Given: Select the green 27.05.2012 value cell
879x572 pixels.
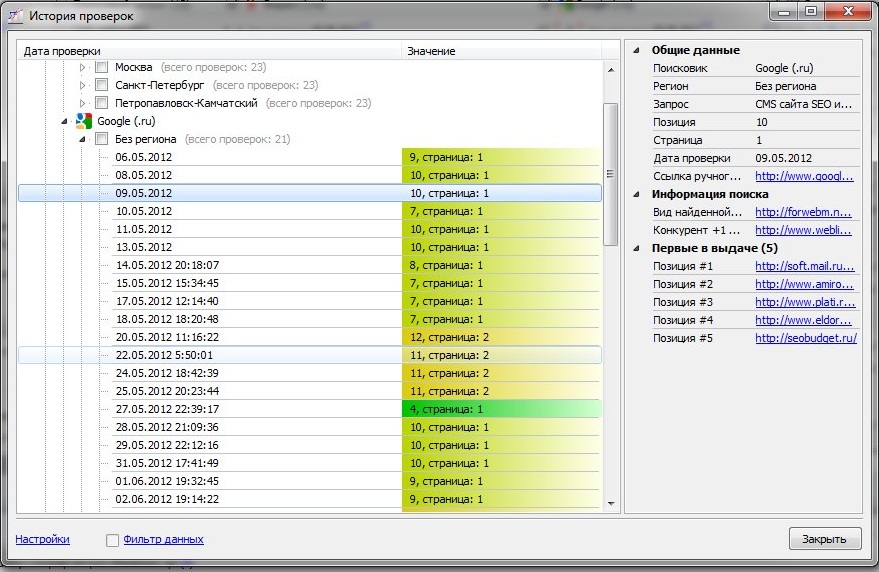Looking at the screenshot, I should click(501, 409).
